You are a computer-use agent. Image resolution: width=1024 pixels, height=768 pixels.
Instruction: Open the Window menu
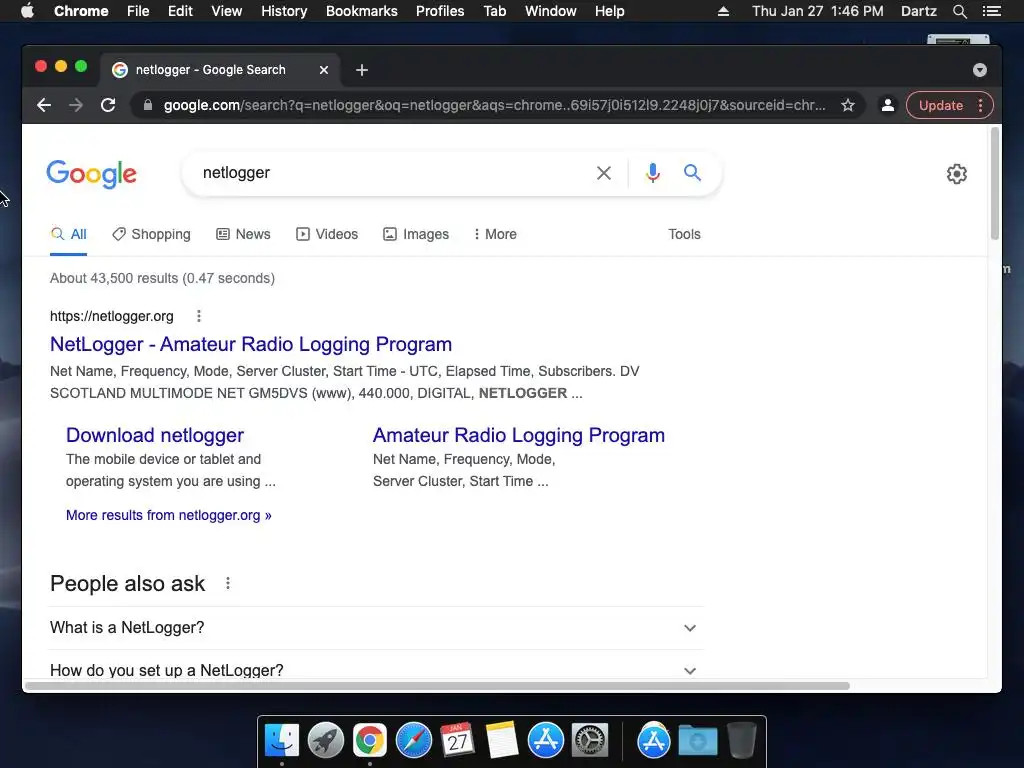[551, 11]
